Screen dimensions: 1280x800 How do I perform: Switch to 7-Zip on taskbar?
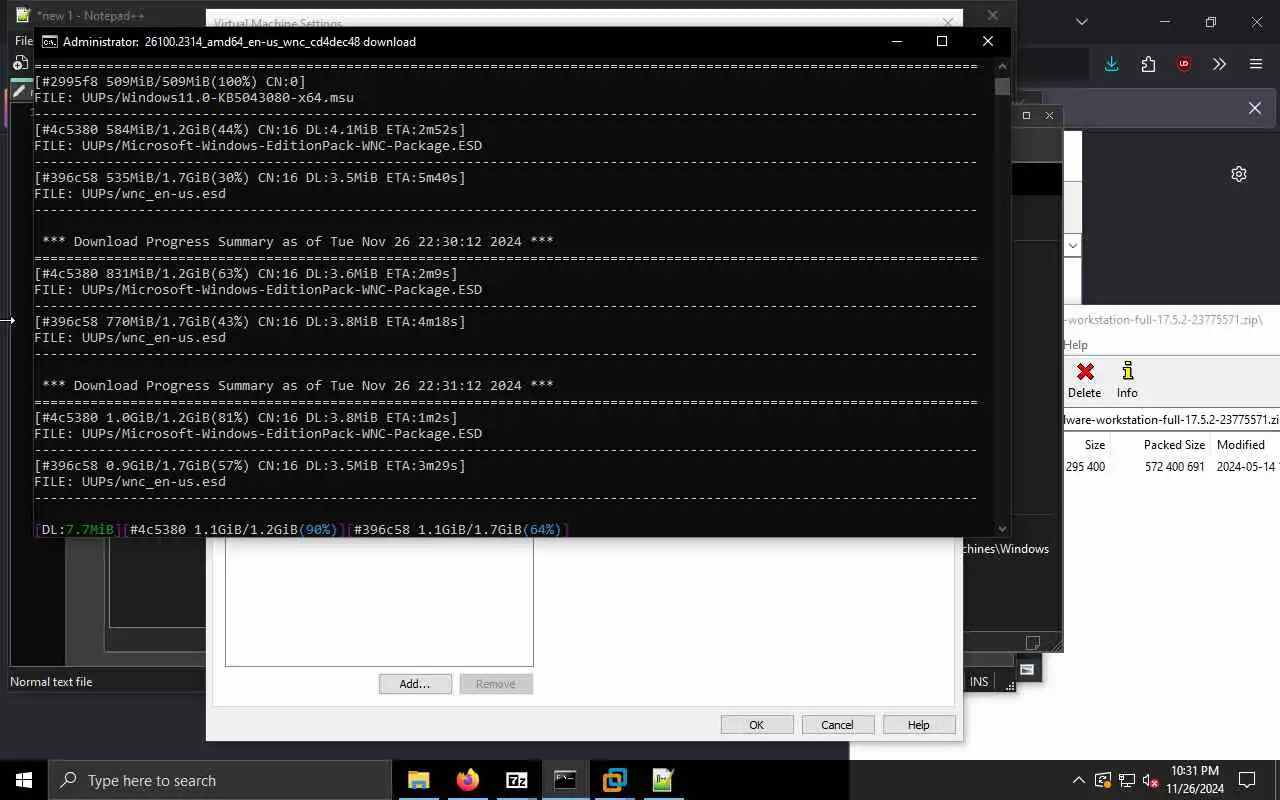pos(516,780)
